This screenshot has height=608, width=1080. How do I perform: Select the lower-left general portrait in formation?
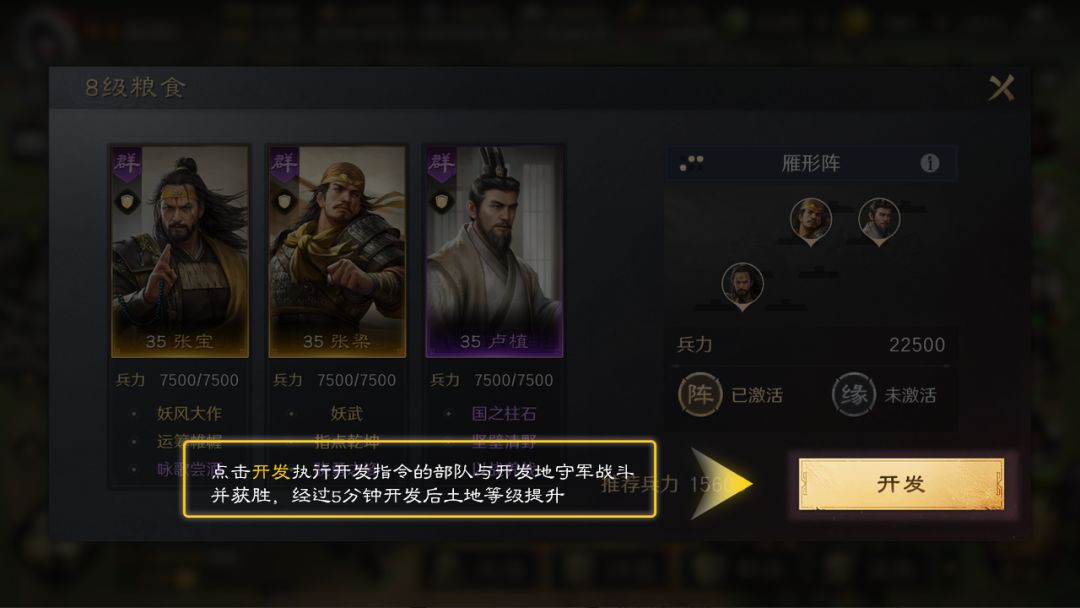(742, 286)
